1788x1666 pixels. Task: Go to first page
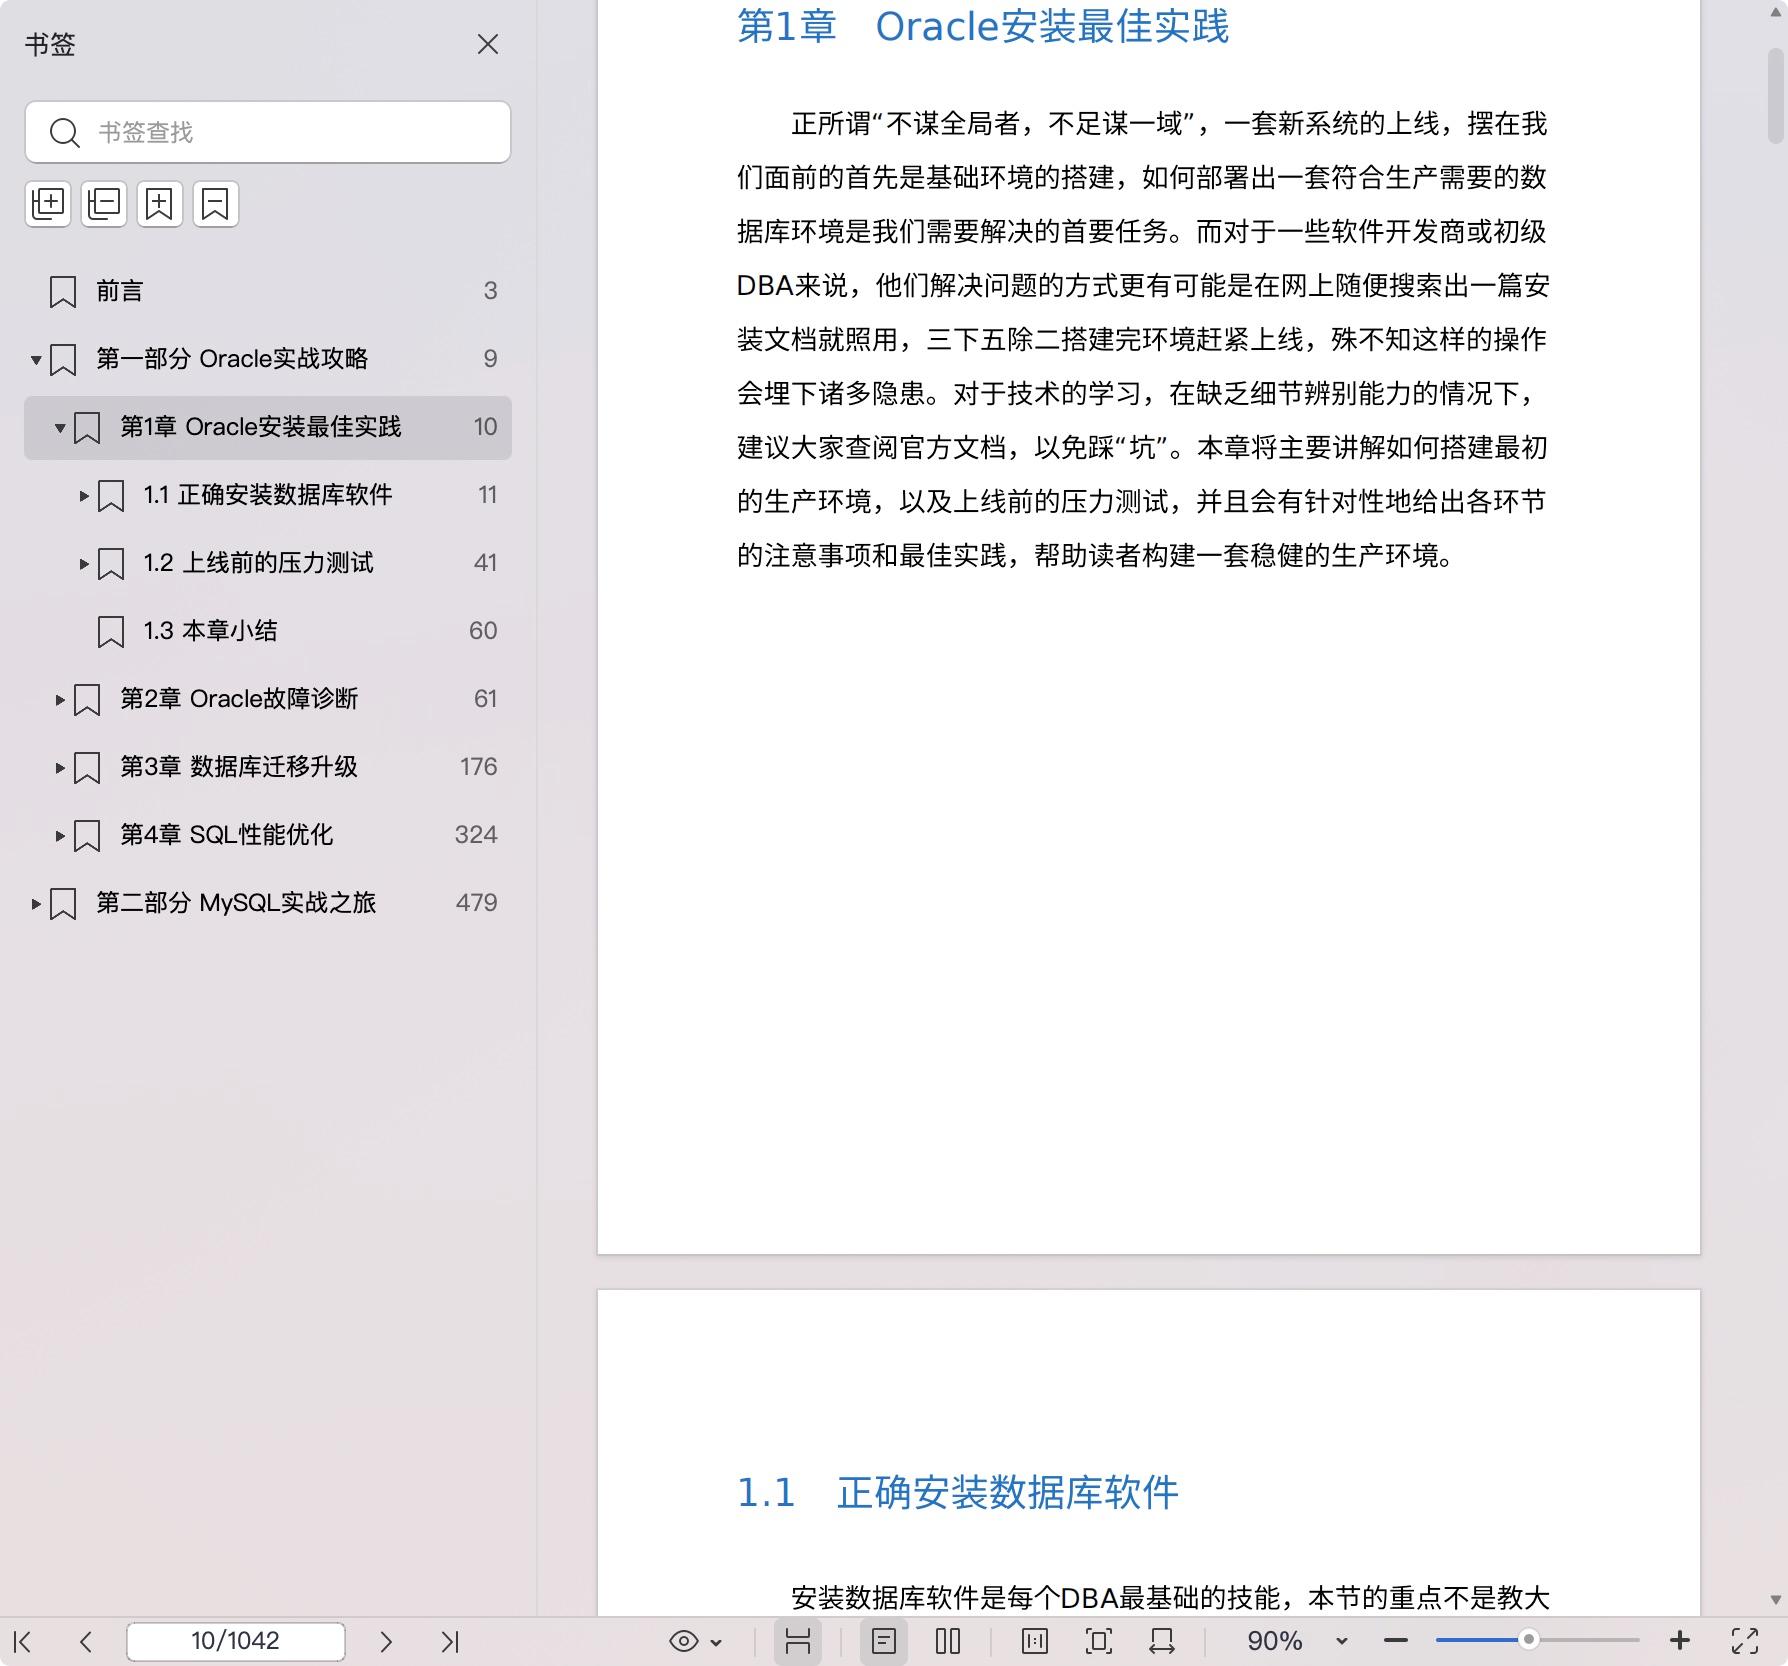coord(23,1641)
